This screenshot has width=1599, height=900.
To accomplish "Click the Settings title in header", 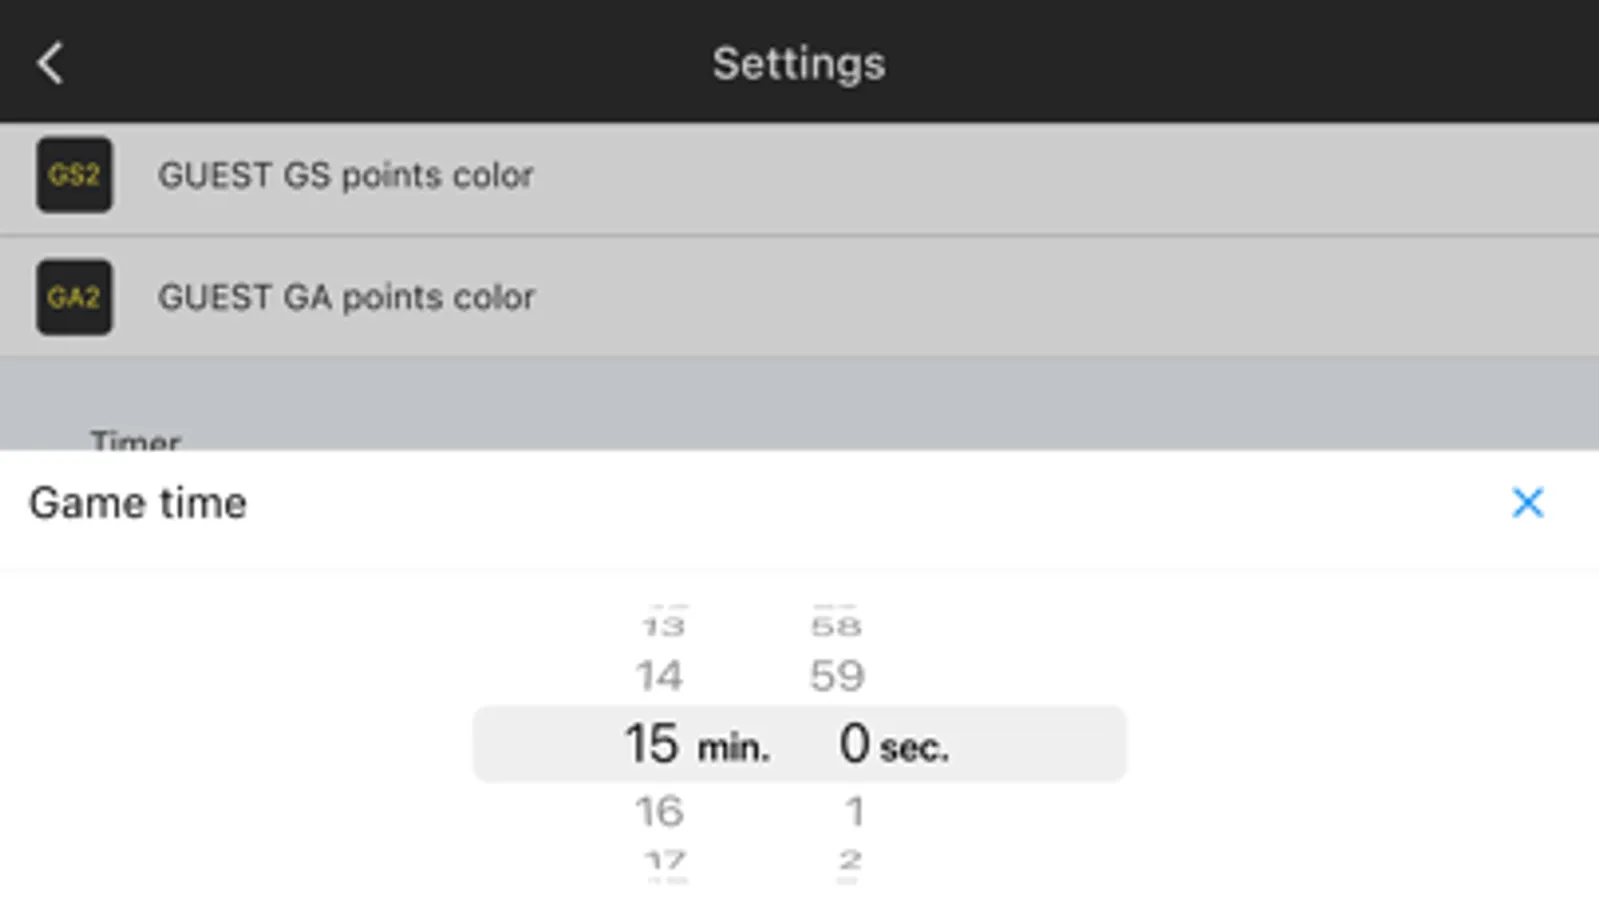I will point(798,63).
